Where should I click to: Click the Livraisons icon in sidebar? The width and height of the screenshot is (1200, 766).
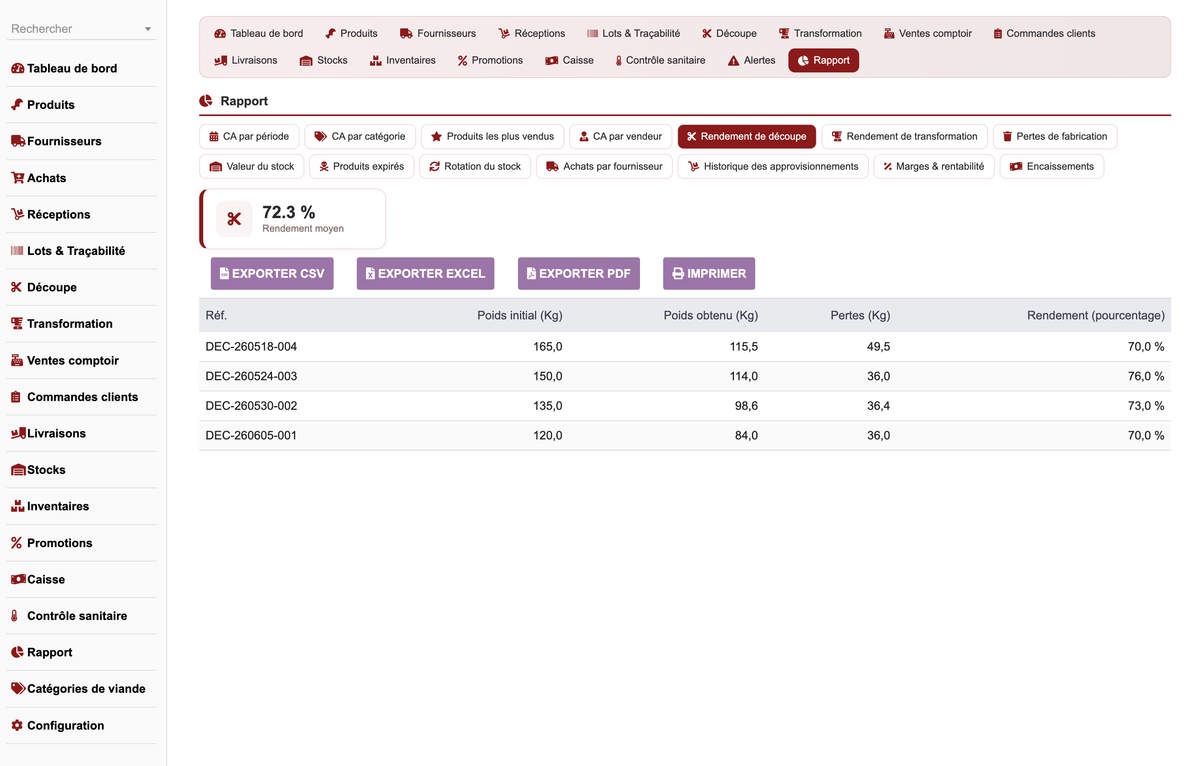[x=18, y=434]
